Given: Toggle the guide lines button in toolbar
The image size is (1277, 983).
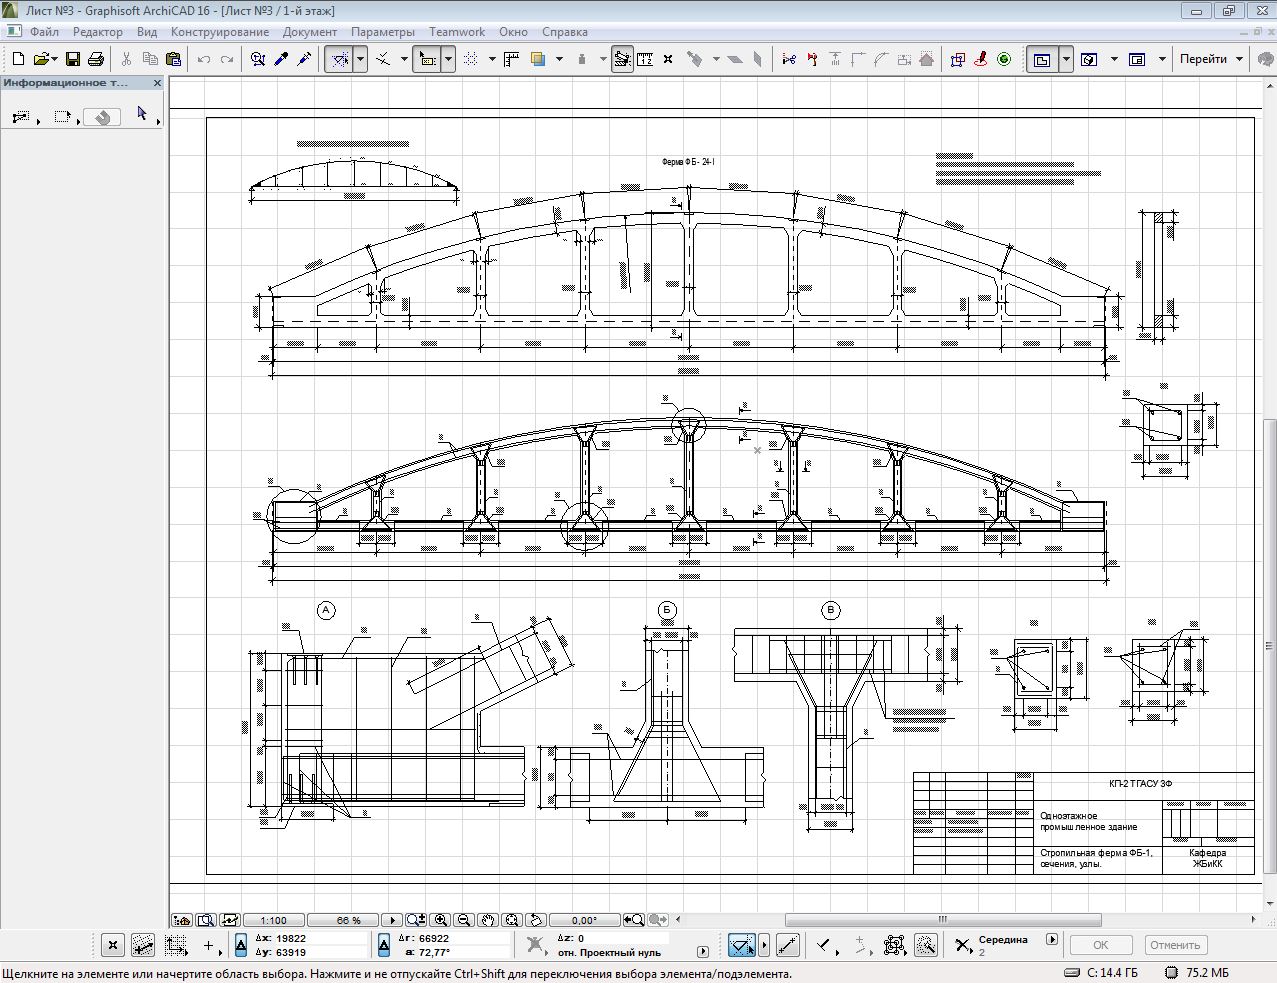Looking at the screenshot, I should pos(340,60).
